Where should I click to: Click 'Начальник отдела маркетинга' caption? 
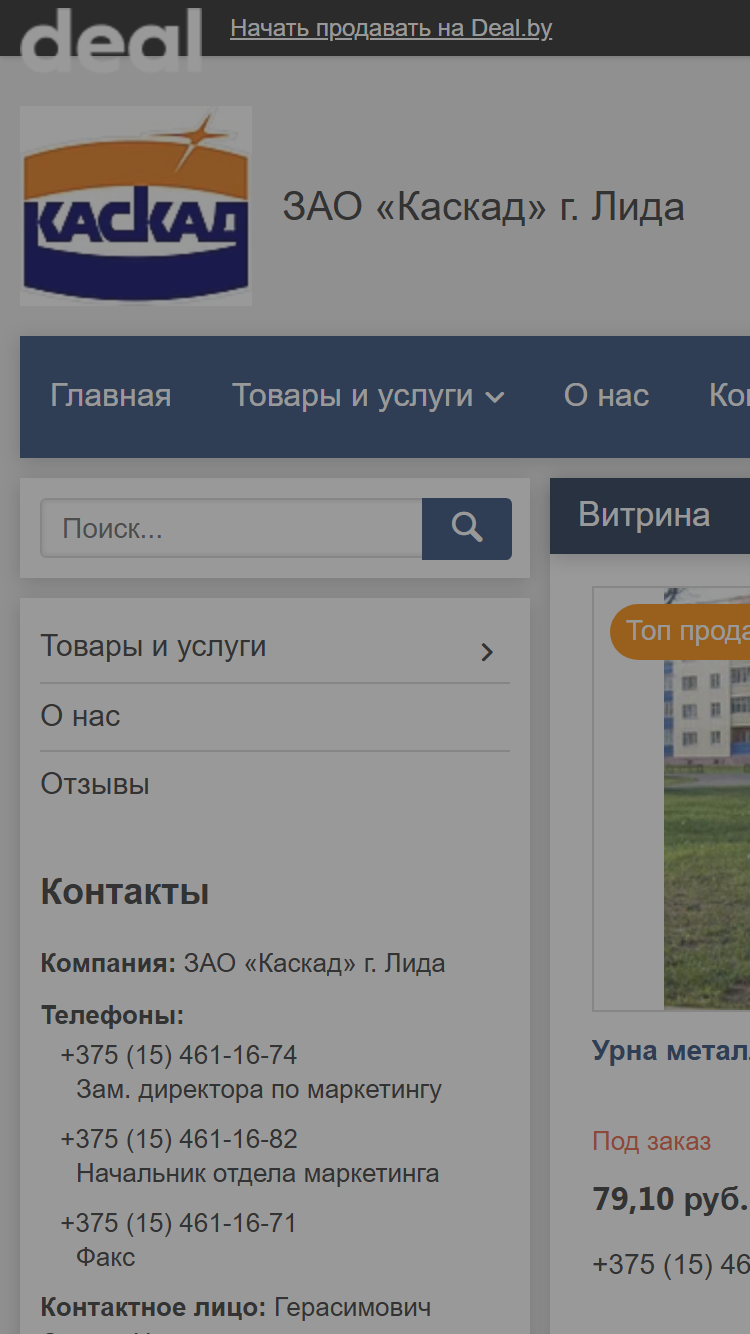258,1173
